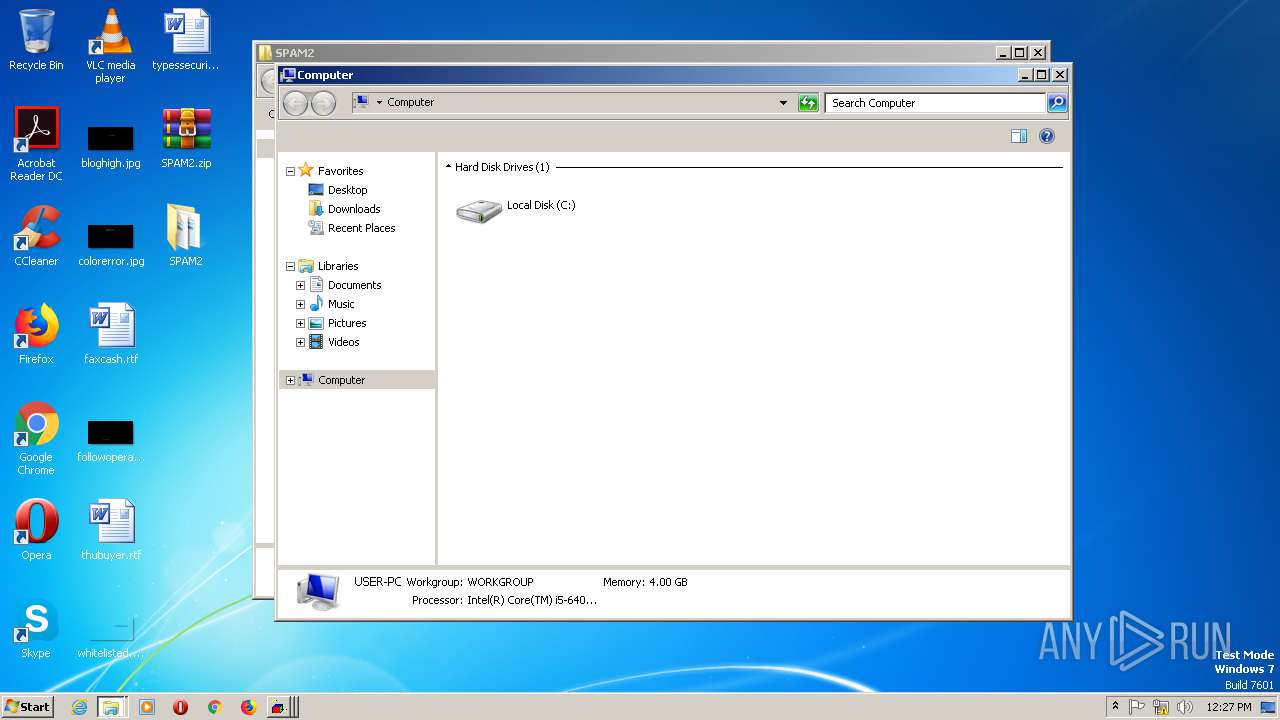
Task: Expand the Computer tree node
Action: [290, 380]
